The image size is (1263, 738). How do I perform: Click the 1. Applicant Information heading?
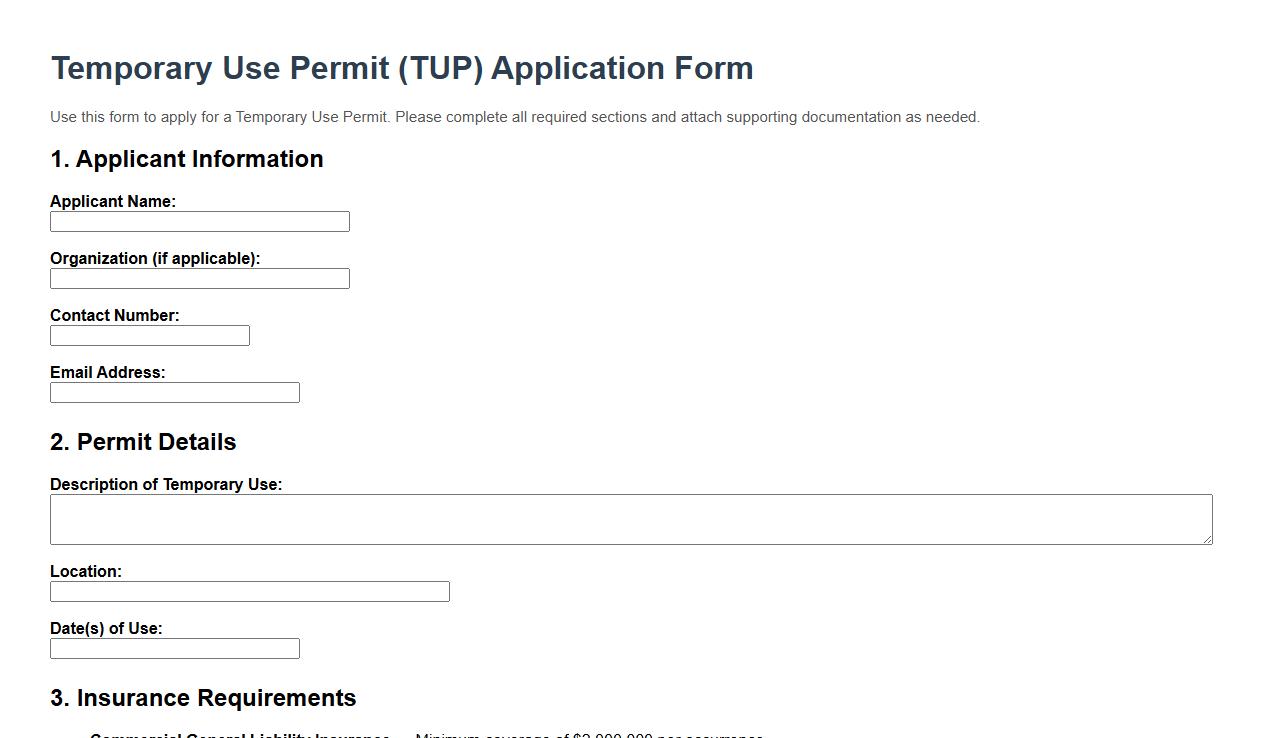click(x=186, y=158)
